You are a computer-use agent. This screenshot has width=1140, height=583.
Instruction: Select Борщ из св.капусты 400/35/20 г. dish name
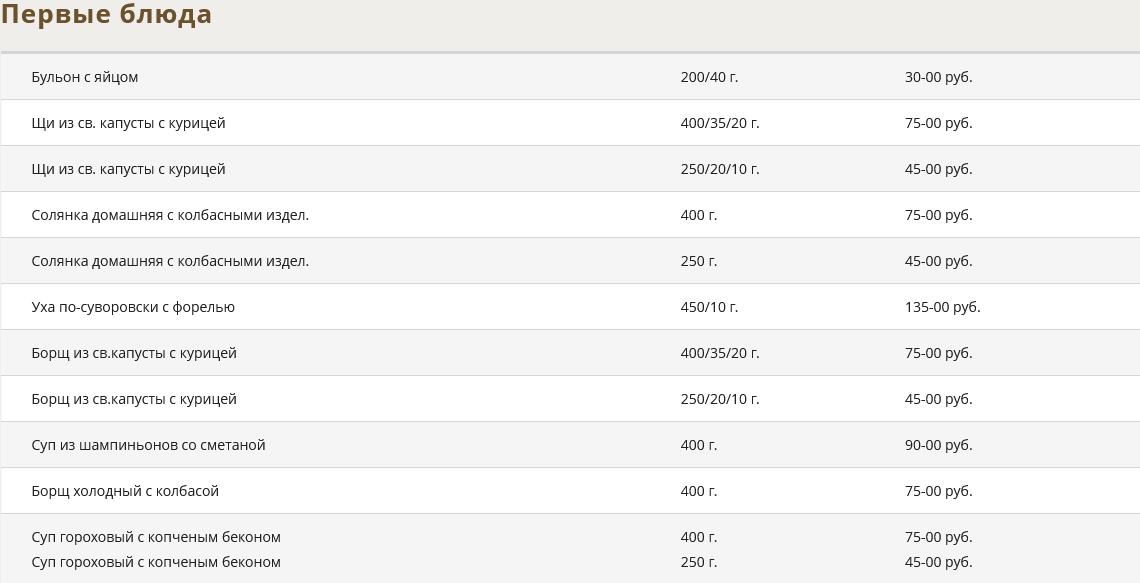coord(134,353)
